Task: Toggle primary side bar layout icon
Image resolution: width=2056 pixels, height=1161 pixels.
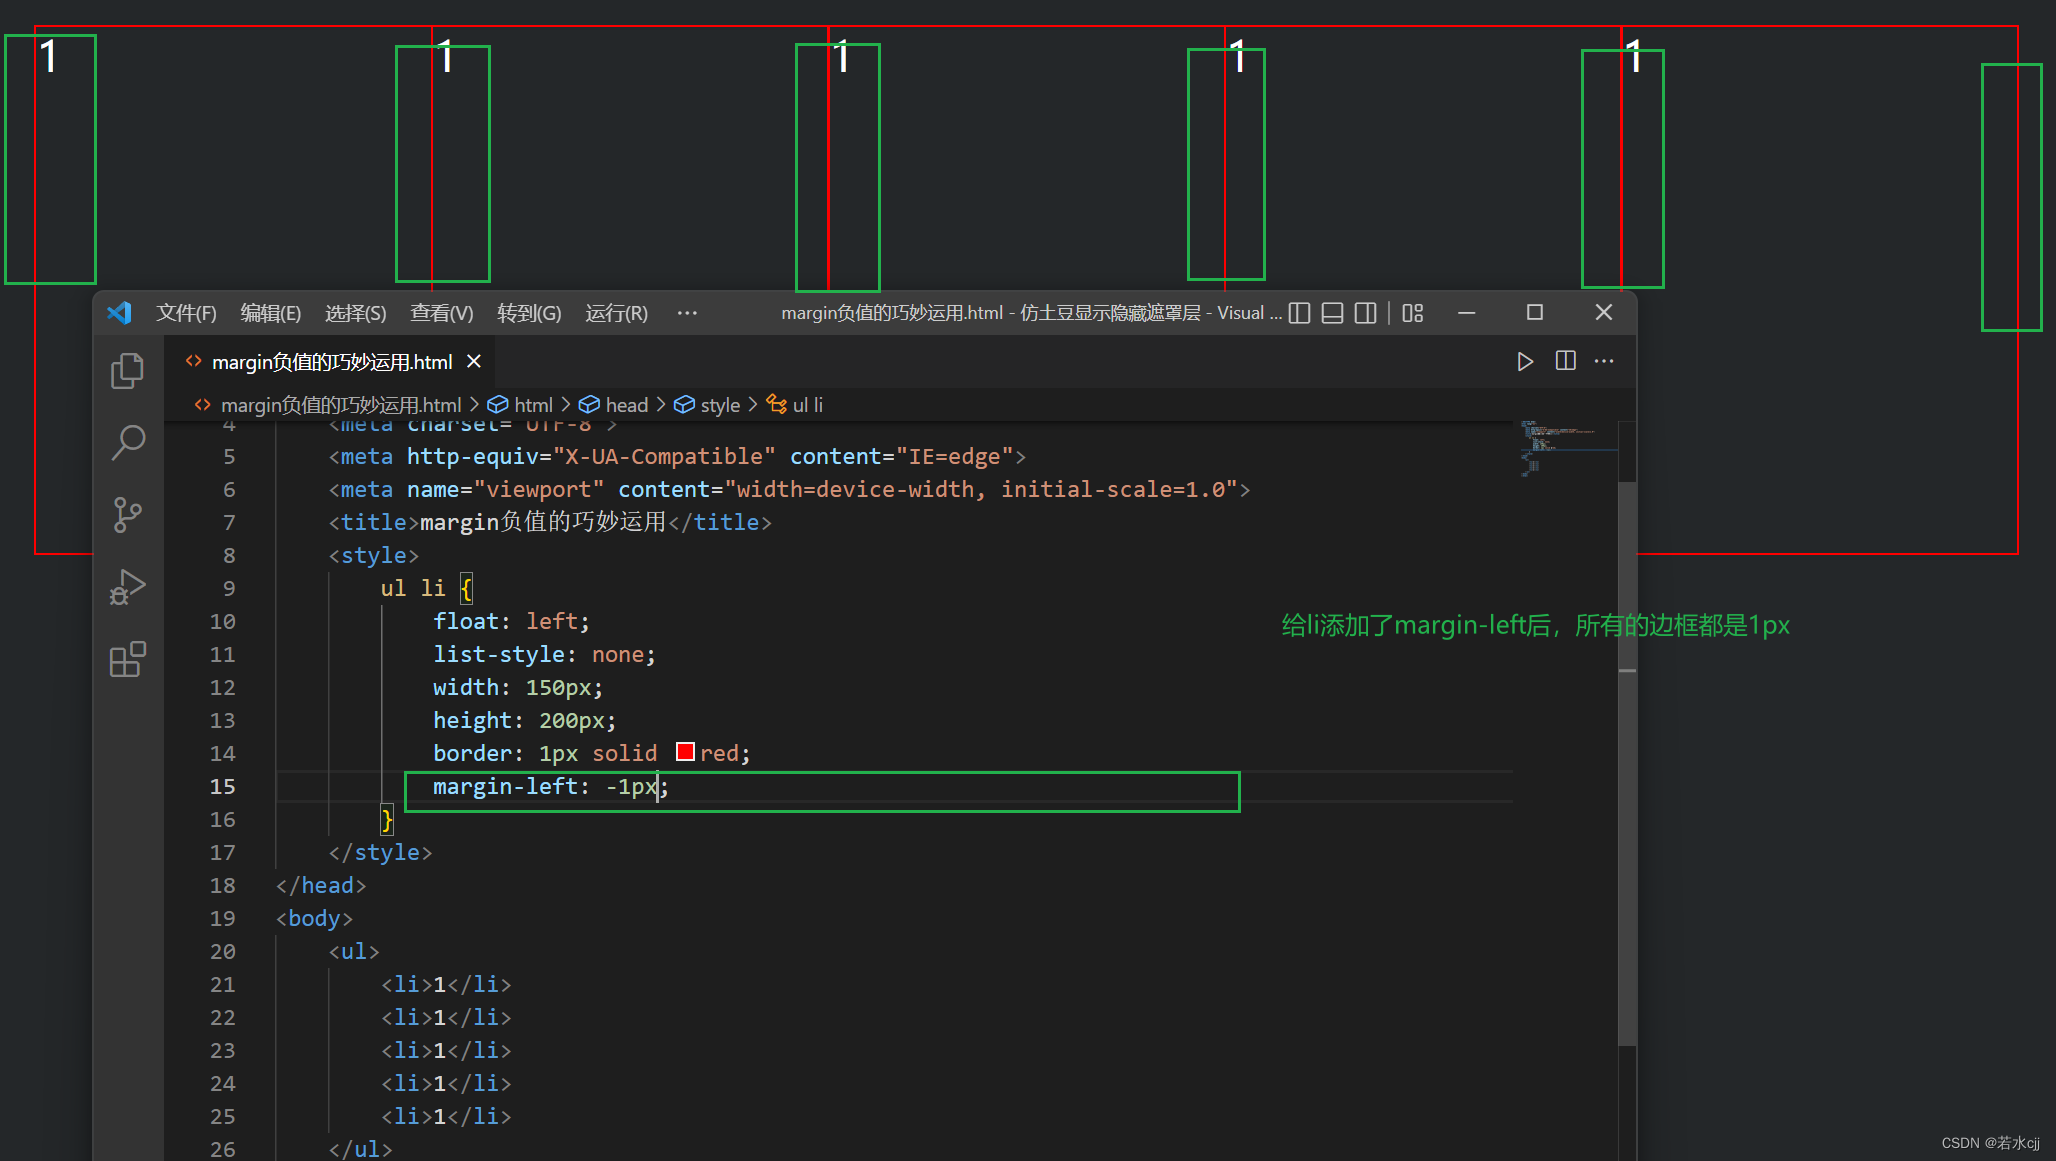Action: 1299,313
